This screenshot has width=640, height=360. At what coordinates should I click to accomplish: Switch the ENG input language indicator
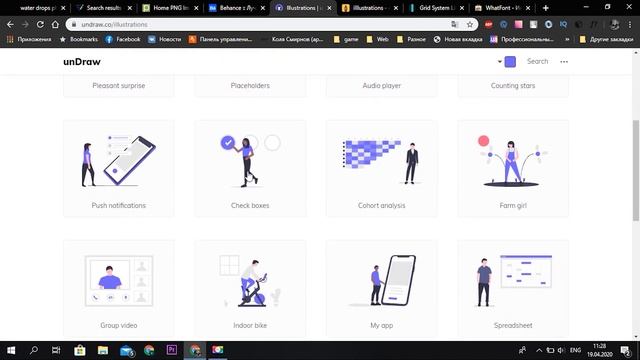click(x=575, y=350)
